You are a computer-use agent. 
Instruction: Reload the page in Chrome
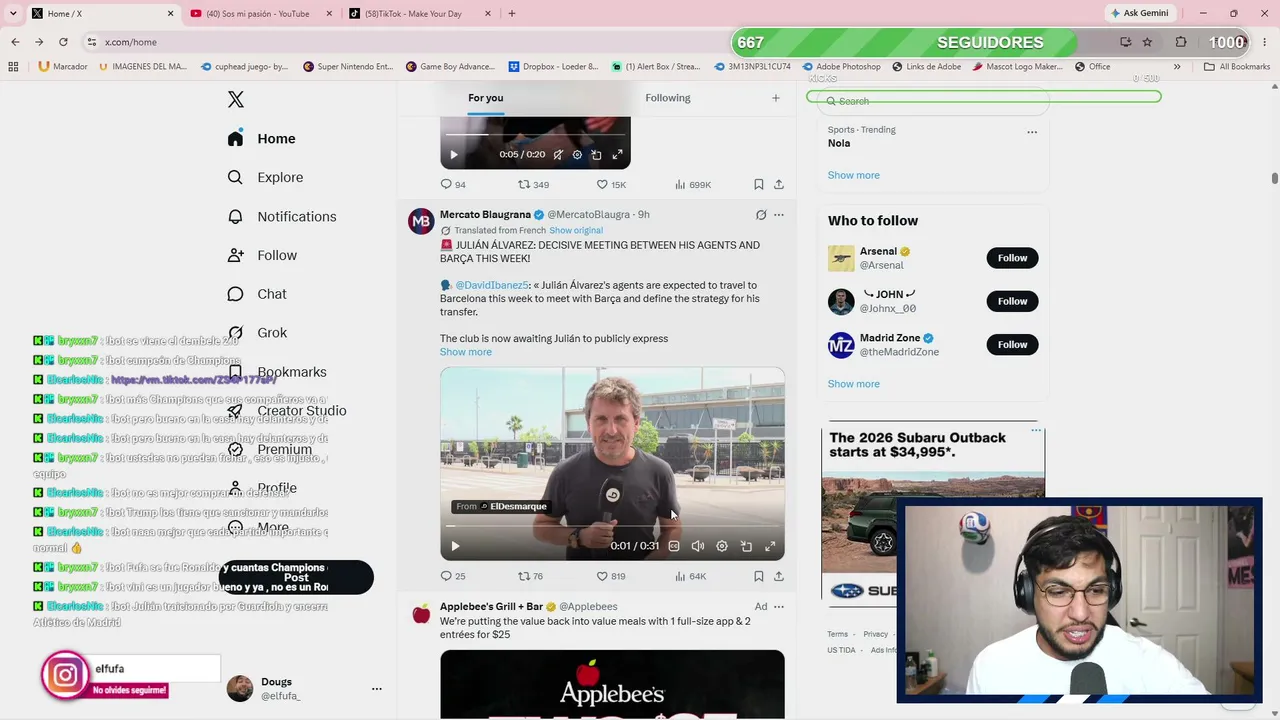click(63, 42)
